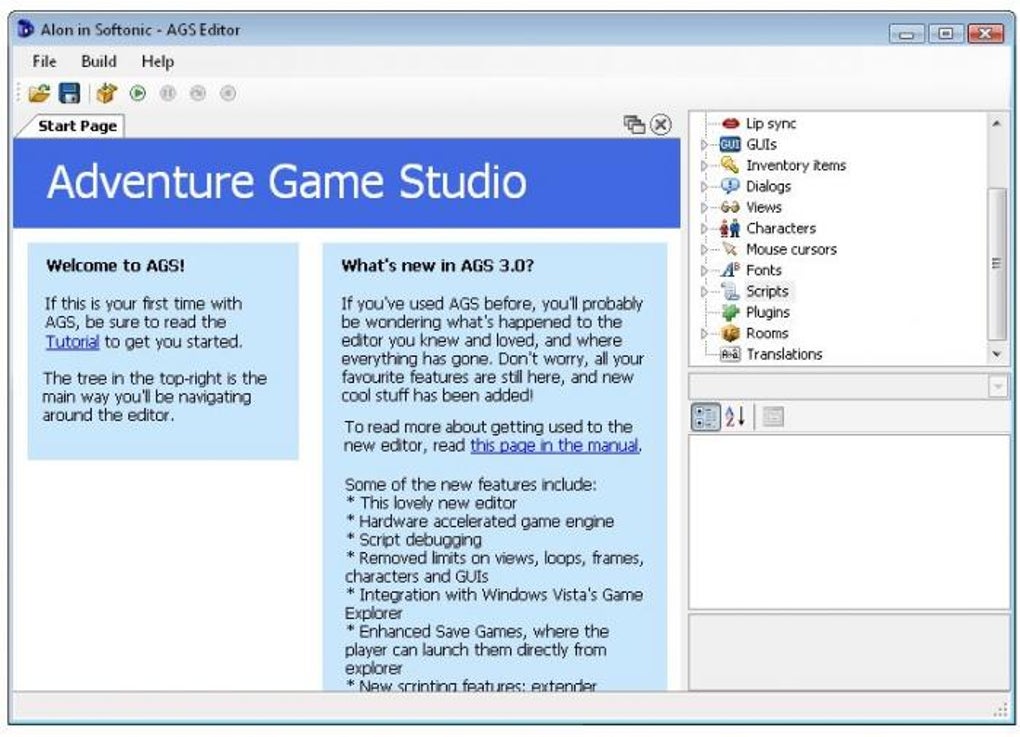Click the Build package box icon
Screen dimensions: 1020x737
(107, 94)
